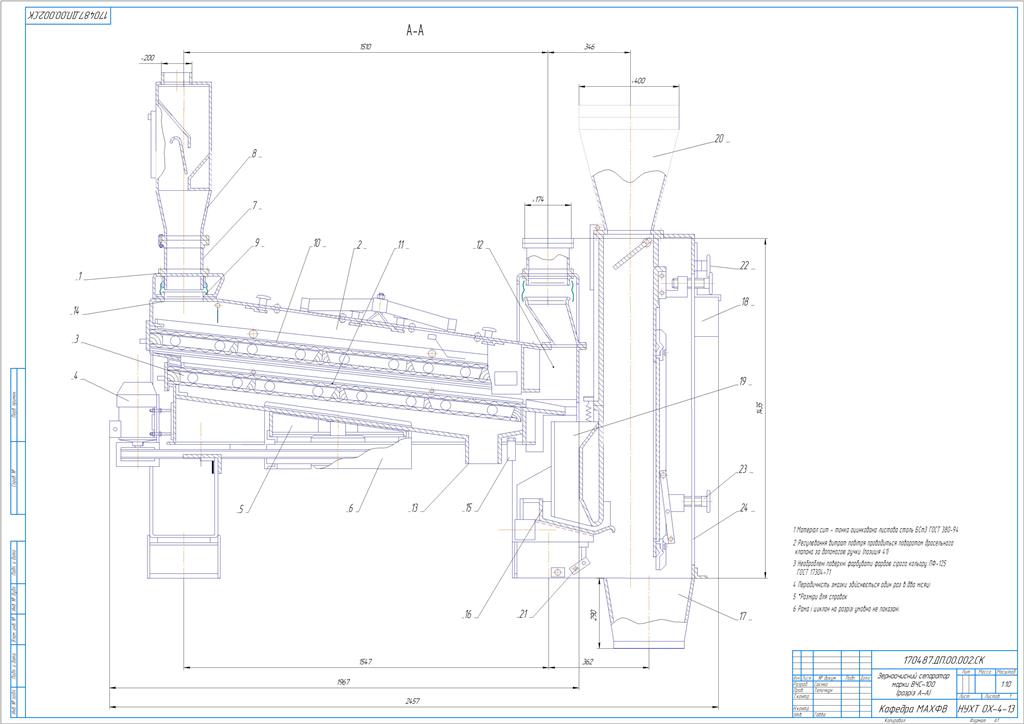Select the "174" width dimension
Screen dimensions: 1024x724
[538, 198]
